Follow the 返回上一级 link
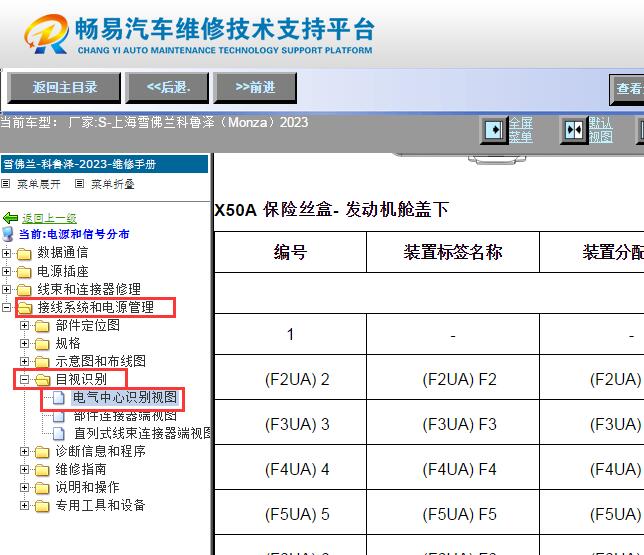The width and height of the screenshot is (644, 555). pos(49,218)
